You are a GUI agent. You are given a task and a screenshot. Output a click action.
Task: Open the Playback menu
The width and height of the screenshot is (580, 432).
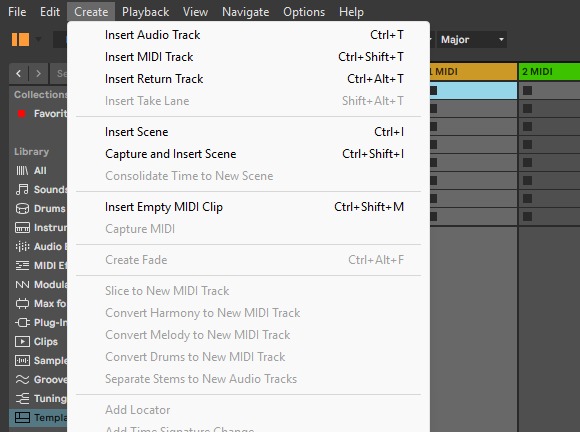pos(145,12)
